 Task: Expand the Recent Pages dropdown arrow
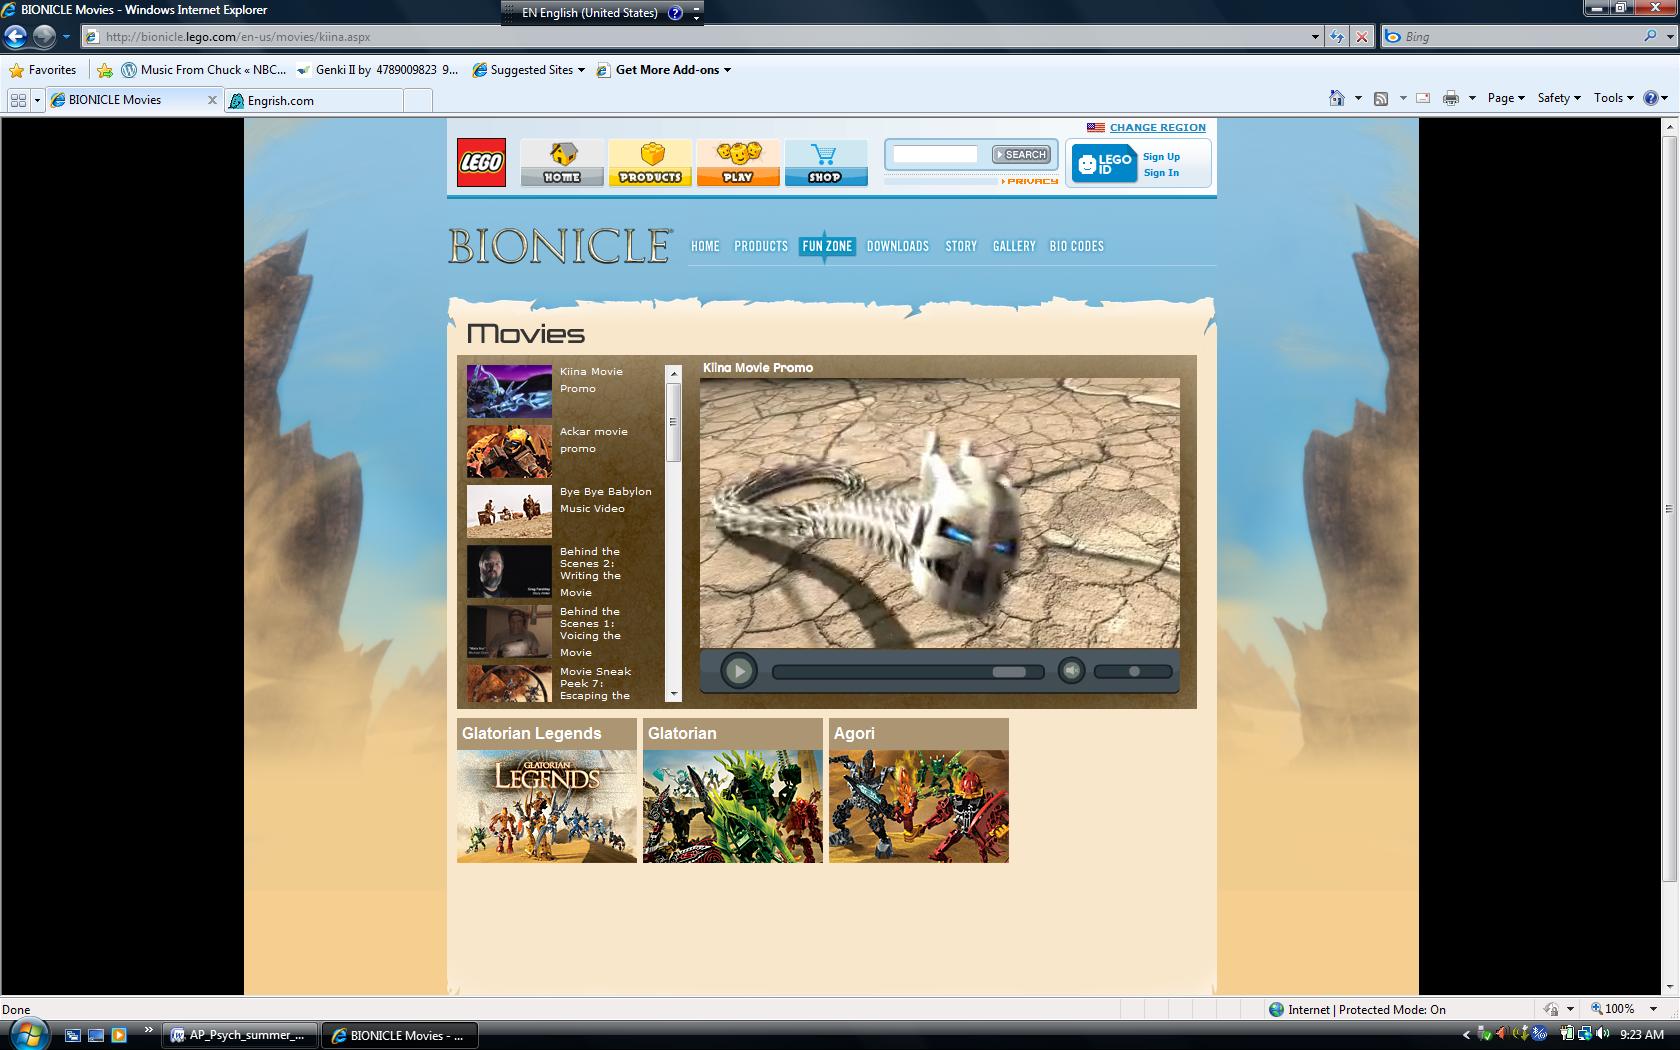click(x=66, y=37)
